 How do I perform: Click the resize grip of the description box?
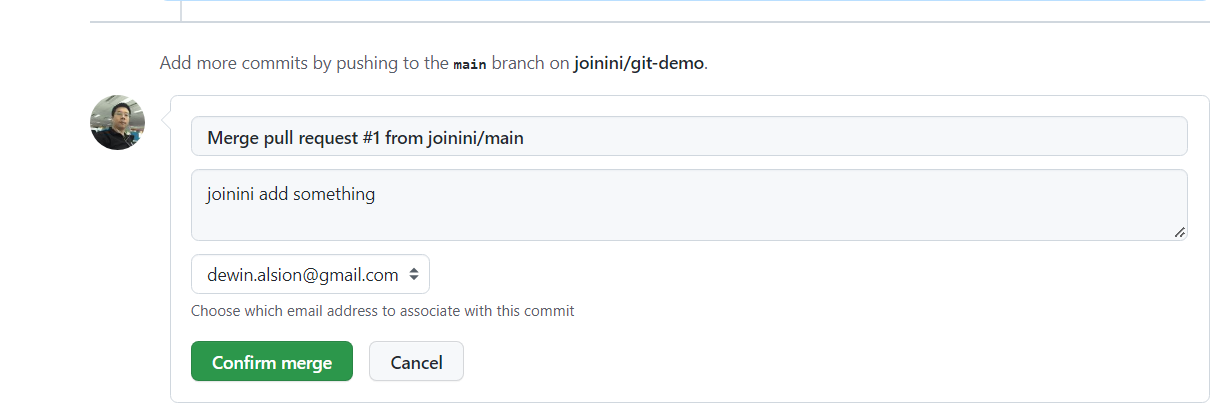[x=1179, y=232]
